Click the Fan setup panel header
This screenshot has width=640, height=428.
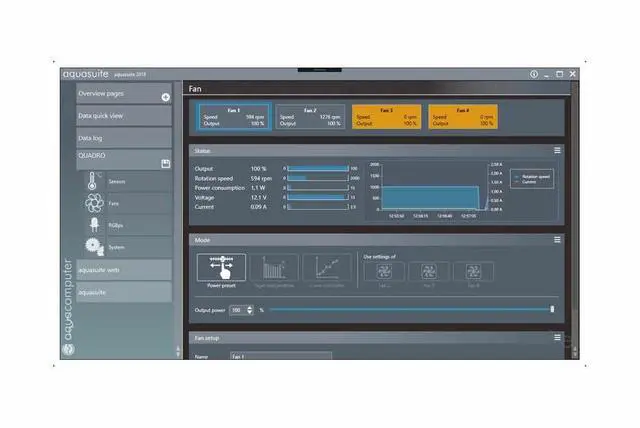377,338
